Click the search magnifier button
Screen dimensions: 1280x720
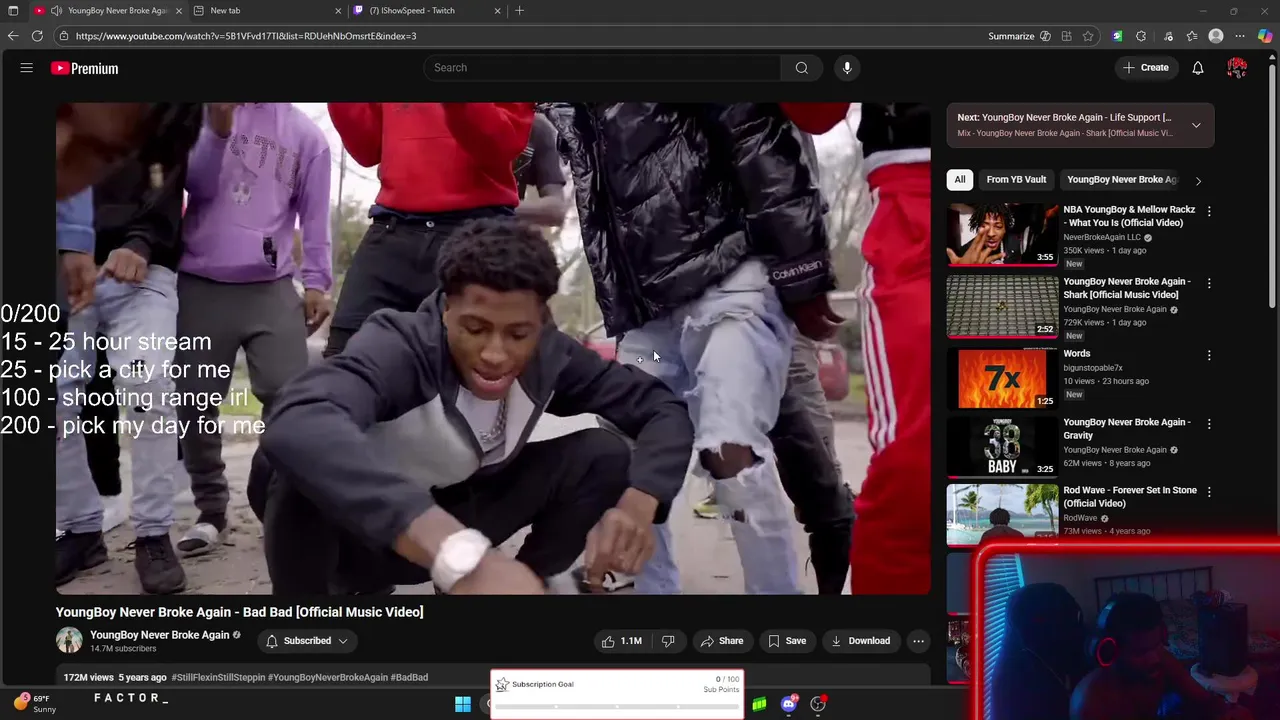pyautogui.click(x=802, y=68)
